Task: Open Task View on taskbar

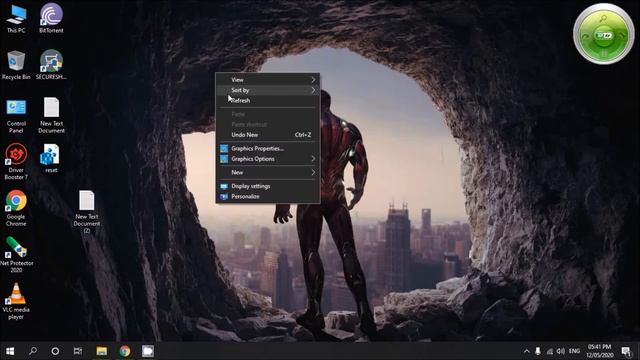Action: click(78, 351)
